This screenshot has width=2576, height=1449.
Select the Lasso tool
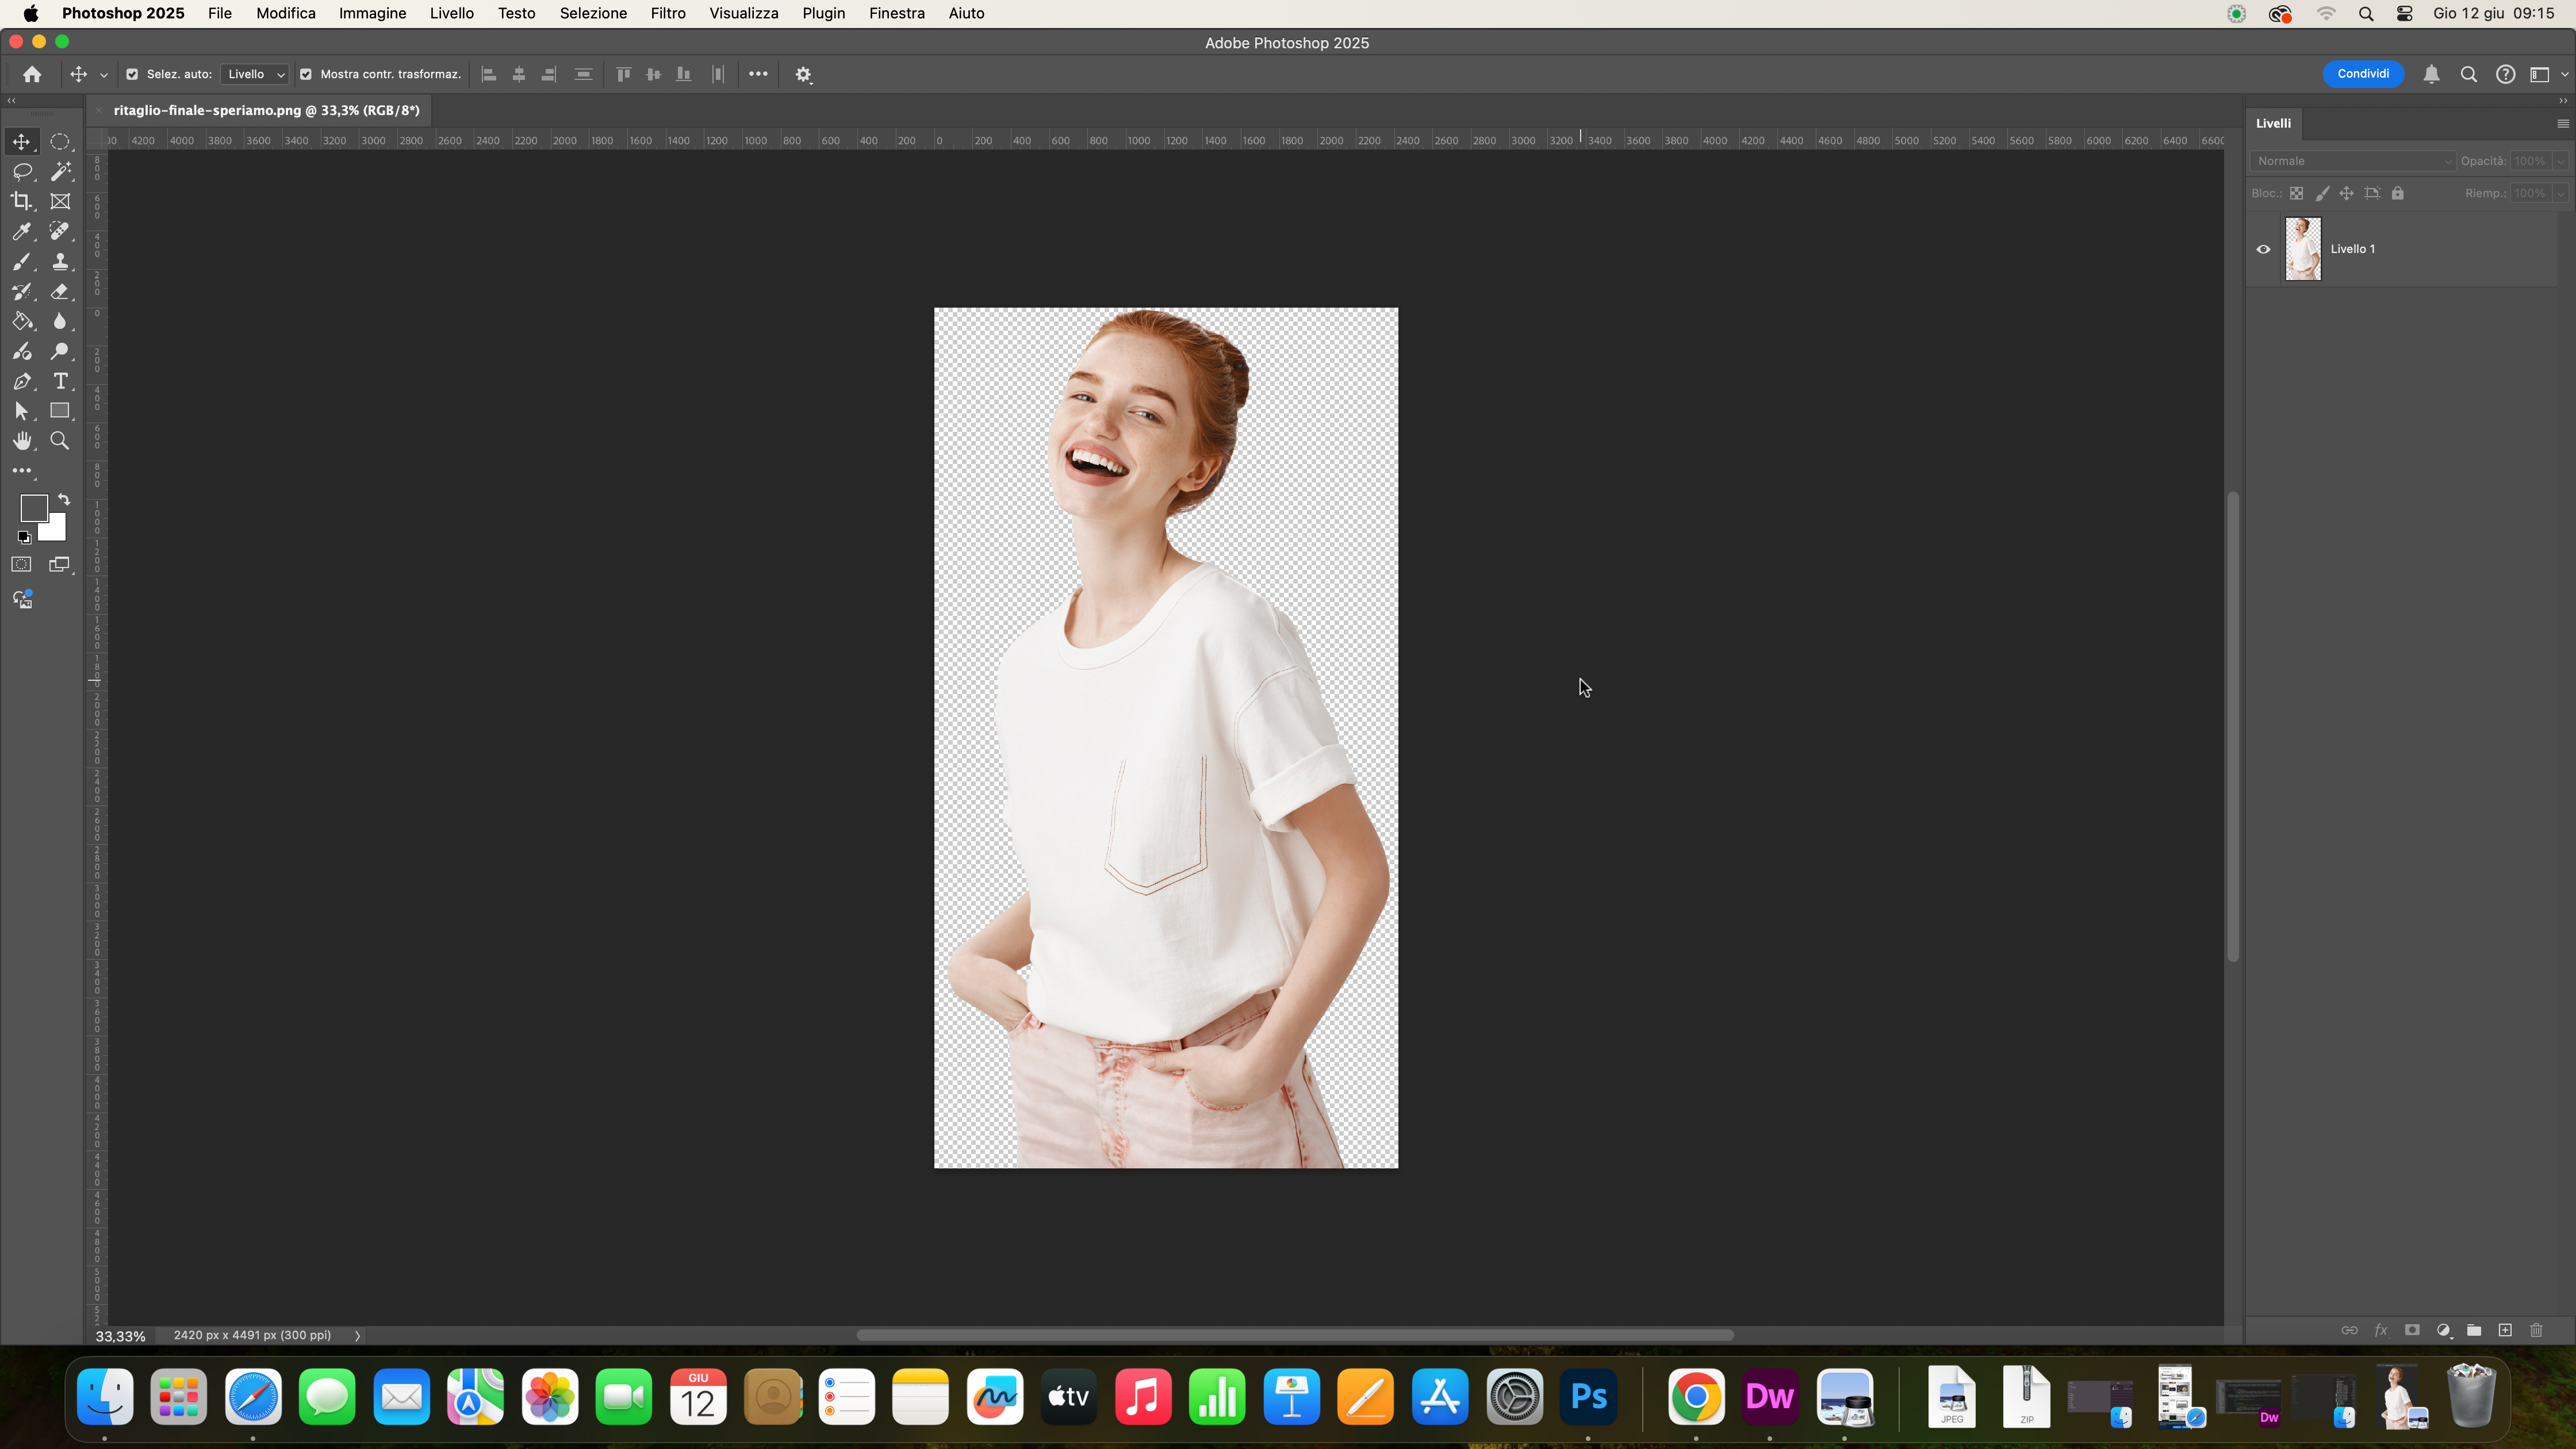[x=22, y=172]
